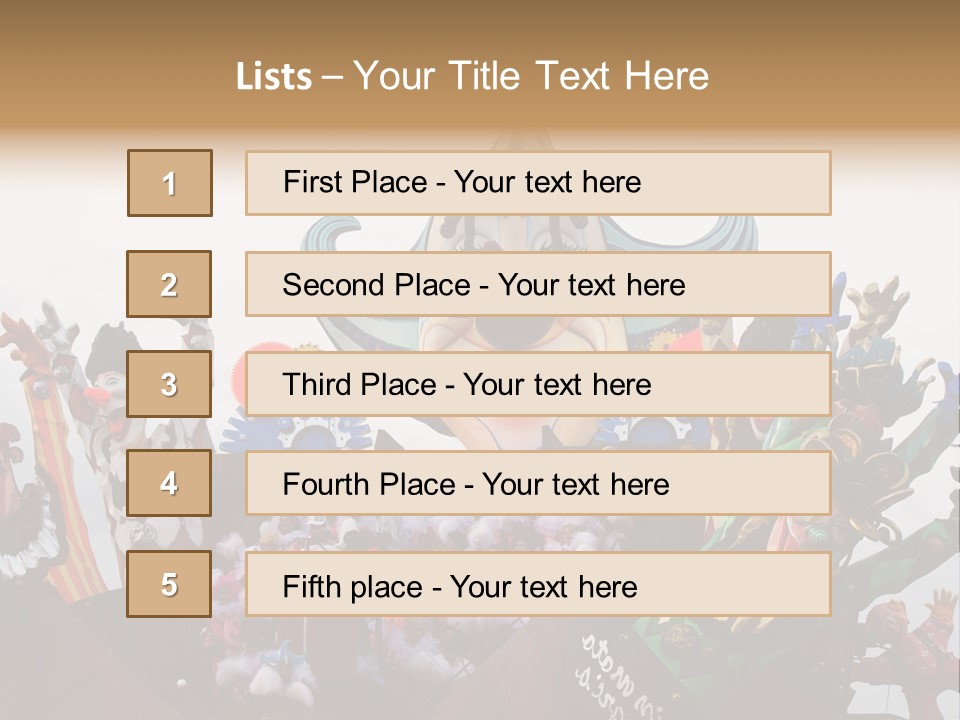Click the number 5 box

click(x=169, y=583)
